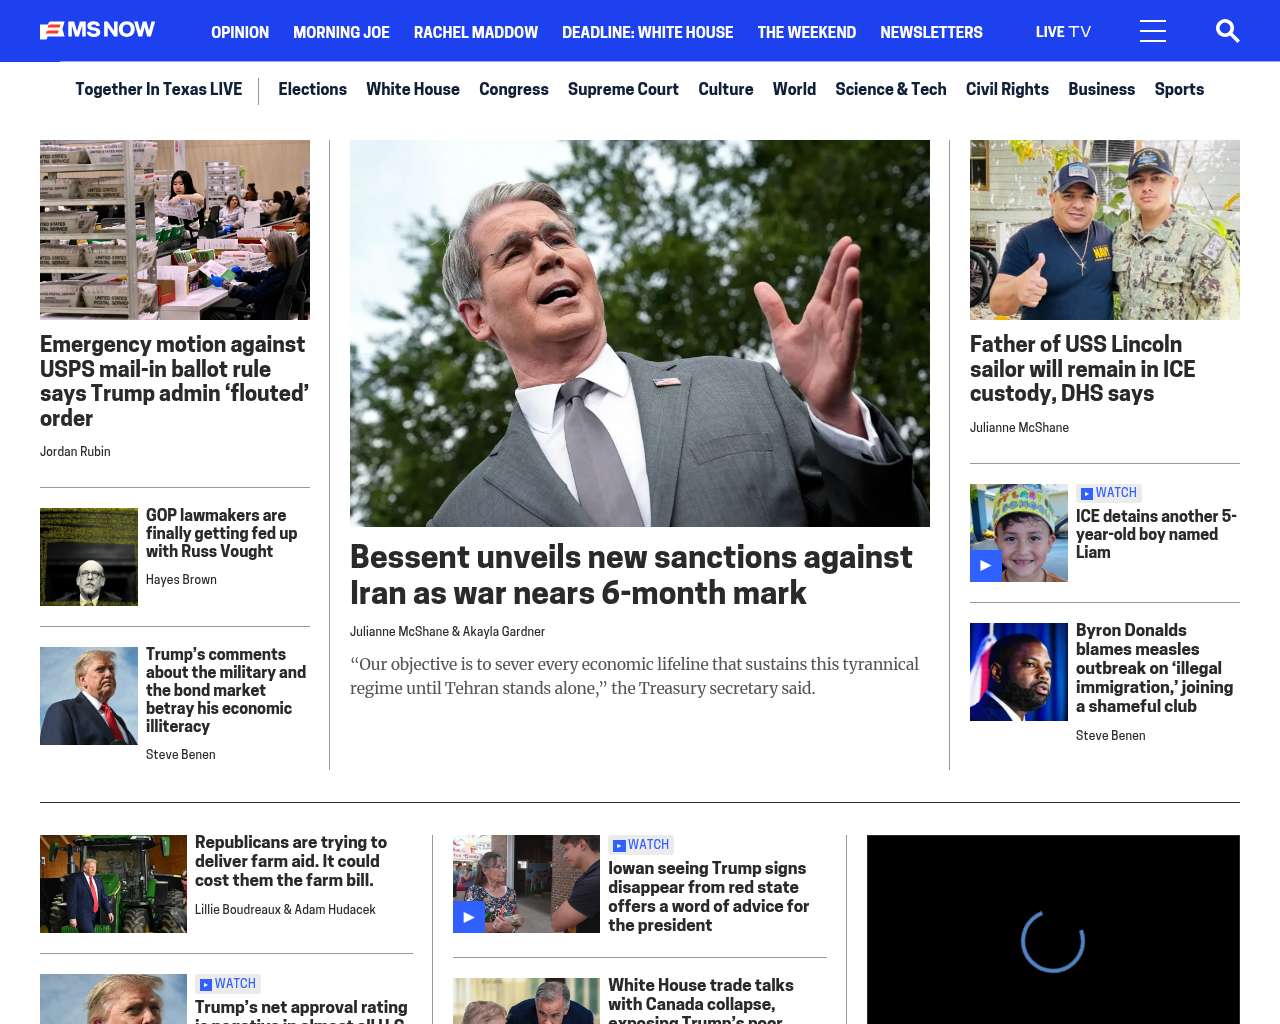Open Russ Vought article thumbnail

89,557
